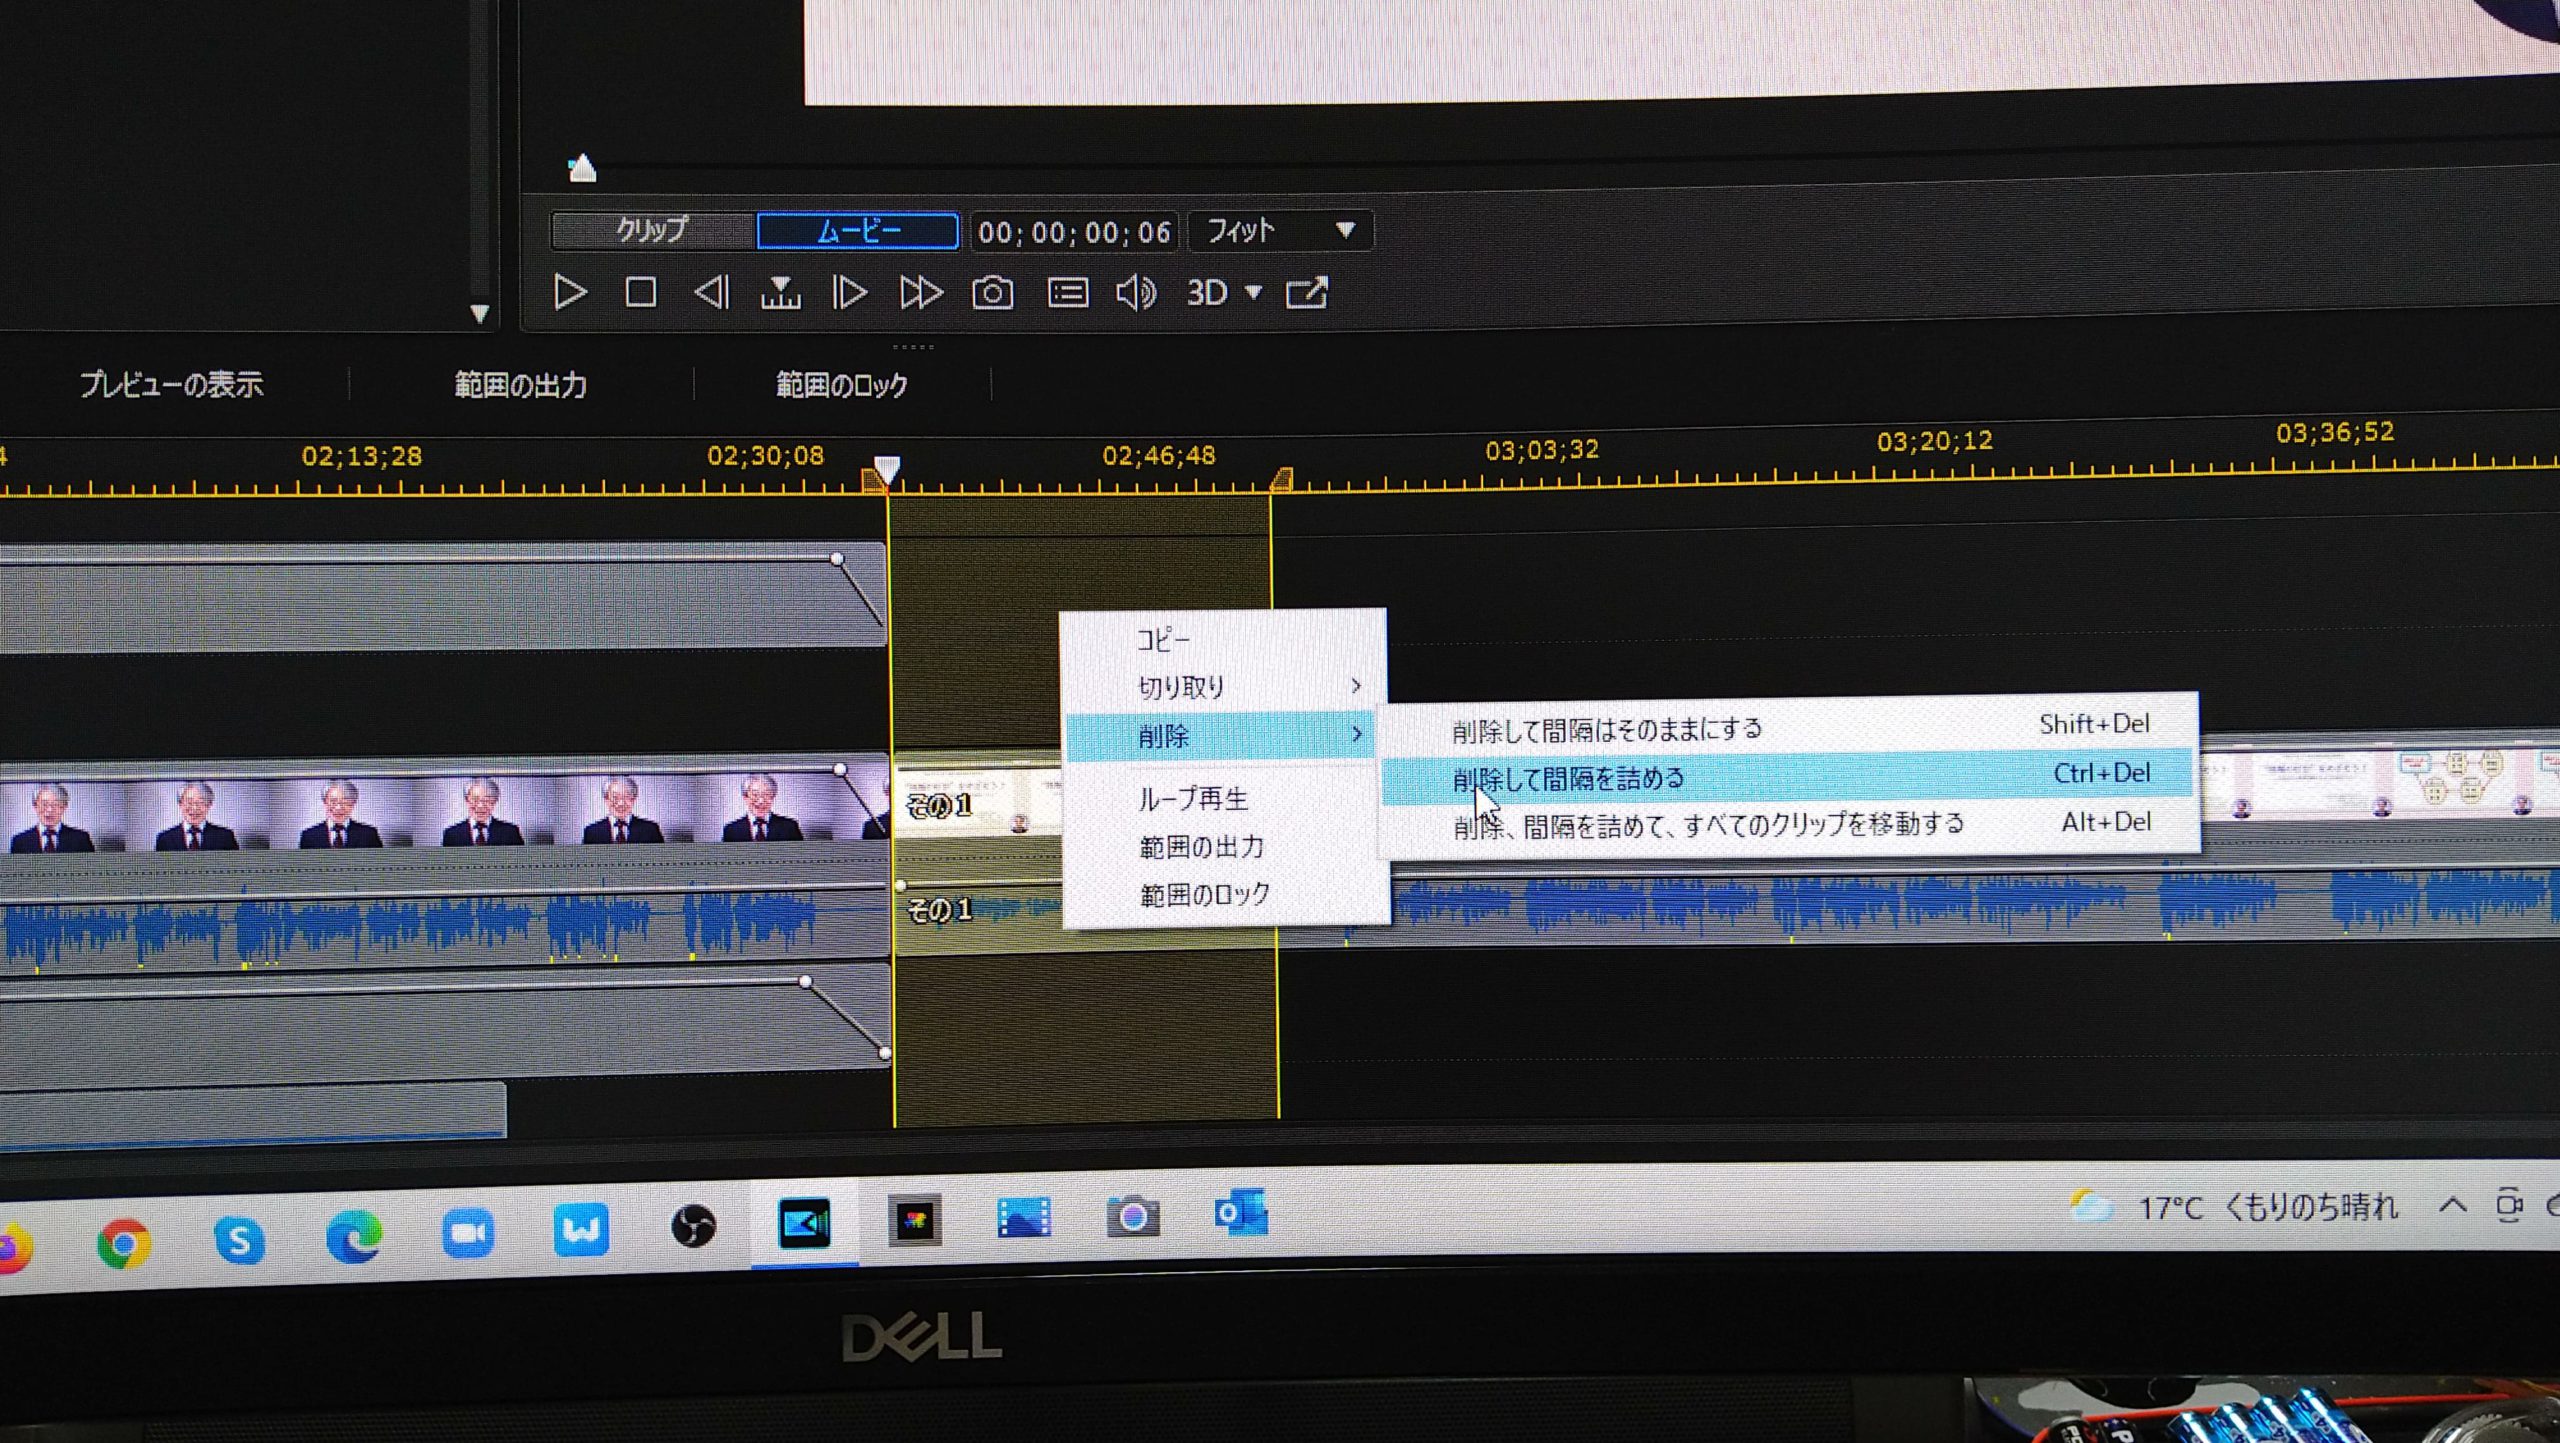Open the blue W app in the taskbar

click(581, 1228)
